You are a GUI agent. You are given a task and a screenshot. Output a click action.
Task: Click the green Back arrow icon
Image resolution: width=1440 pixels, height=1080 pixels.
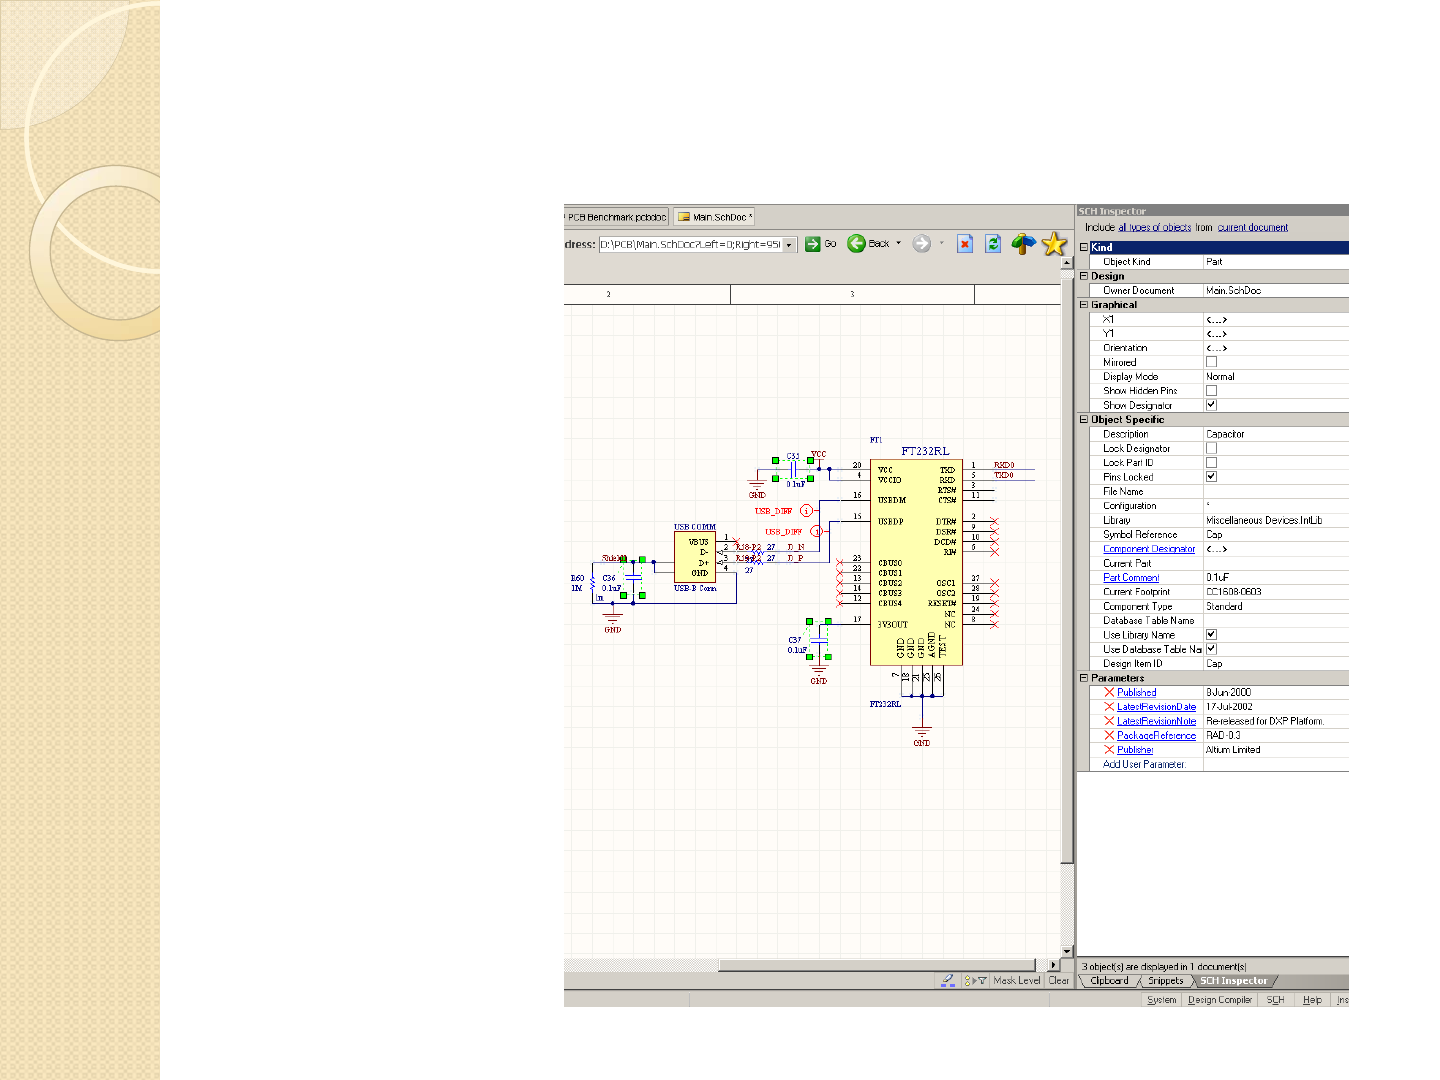pos(856,244)
